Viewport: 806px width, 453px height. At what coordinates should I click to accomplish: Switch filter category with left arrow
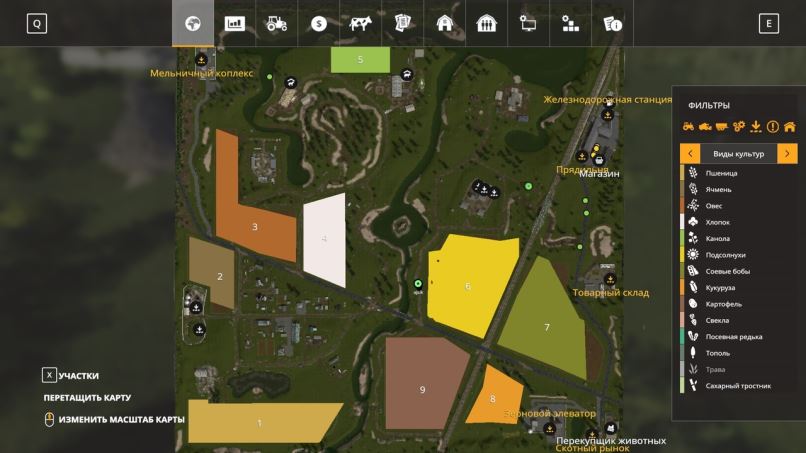689,154
